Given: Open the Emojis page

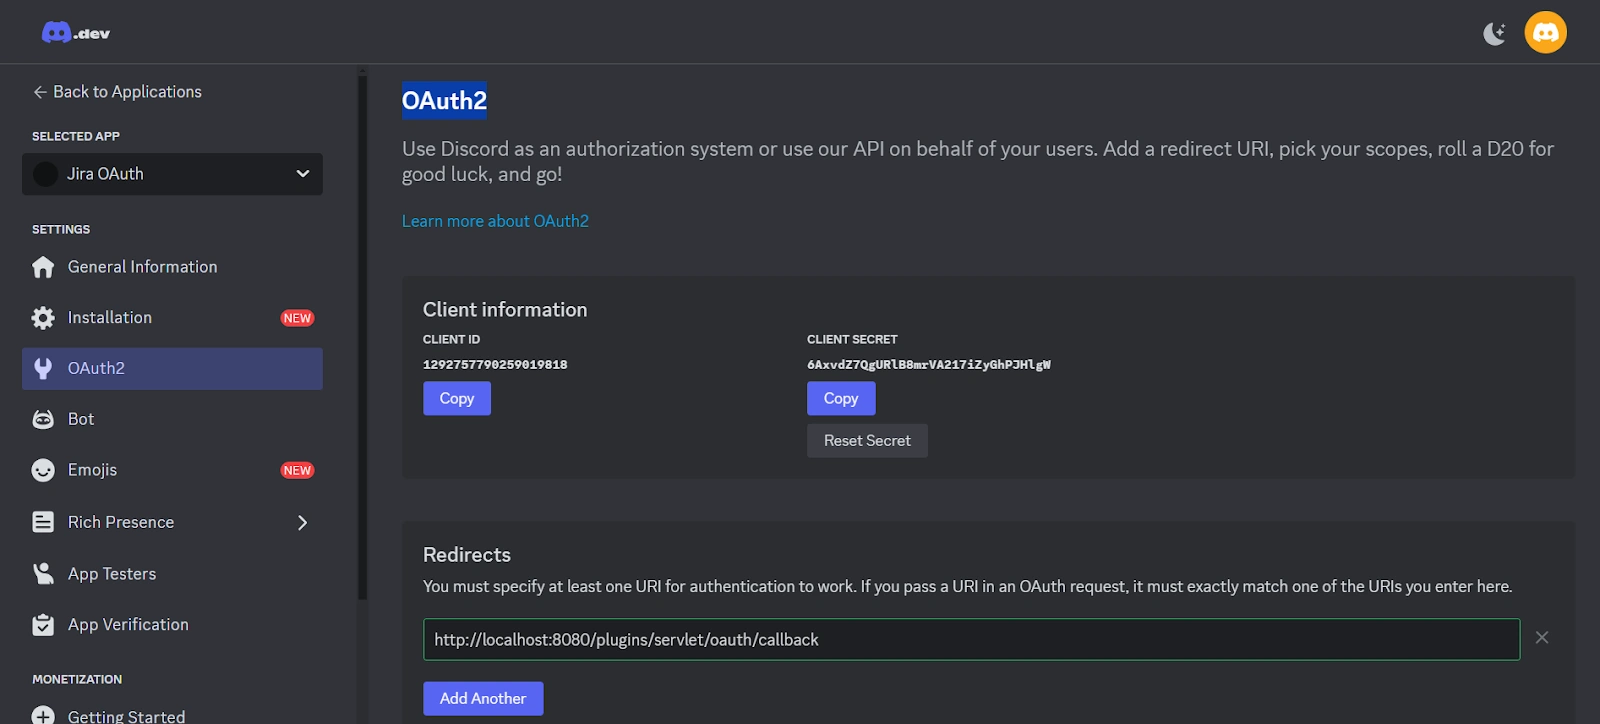Looking at the screenshot, I should click(x=172, y=470).
